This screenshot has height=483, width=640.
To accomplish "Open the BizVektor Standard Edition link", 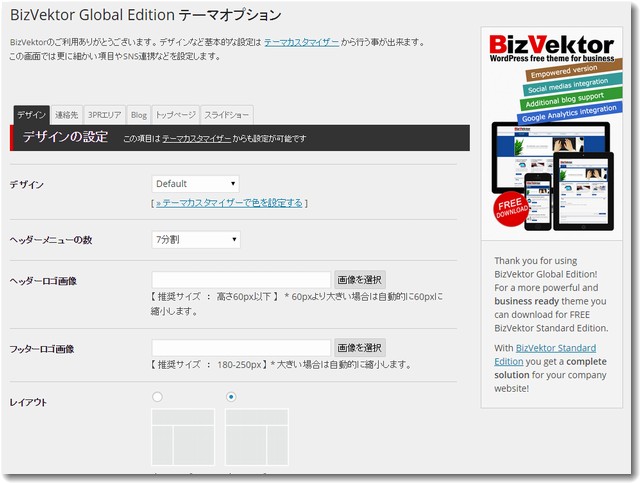I will (x=545, y=355).
